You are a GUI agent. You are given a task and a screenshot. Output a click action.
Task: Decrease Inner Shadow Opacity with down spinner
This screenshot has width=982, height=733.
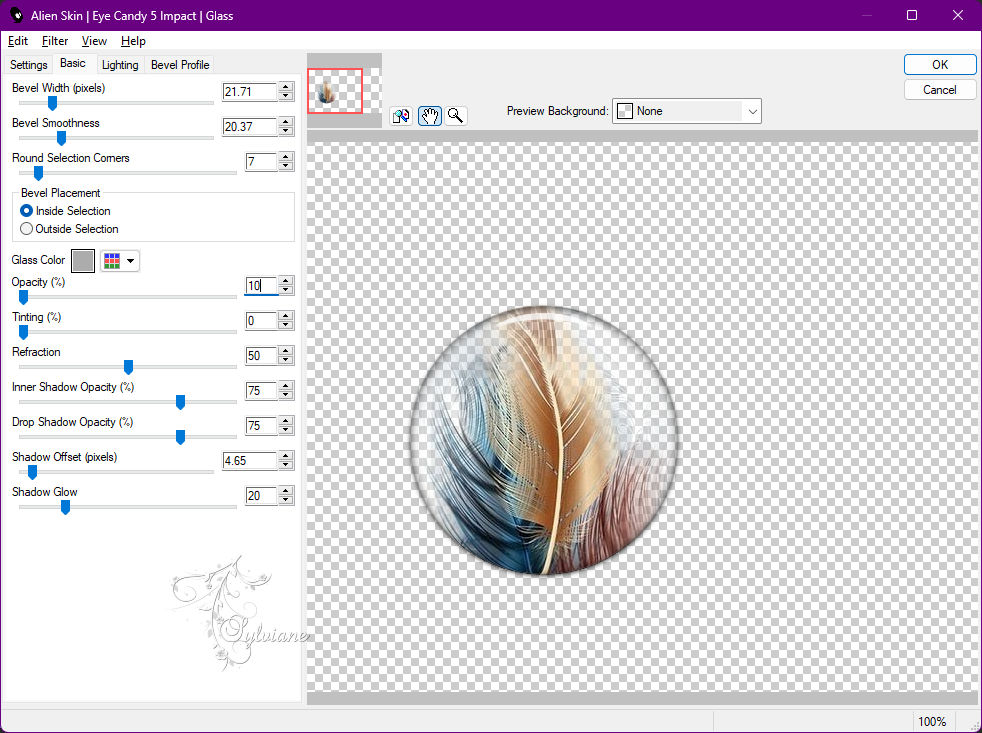coord(286,395)
